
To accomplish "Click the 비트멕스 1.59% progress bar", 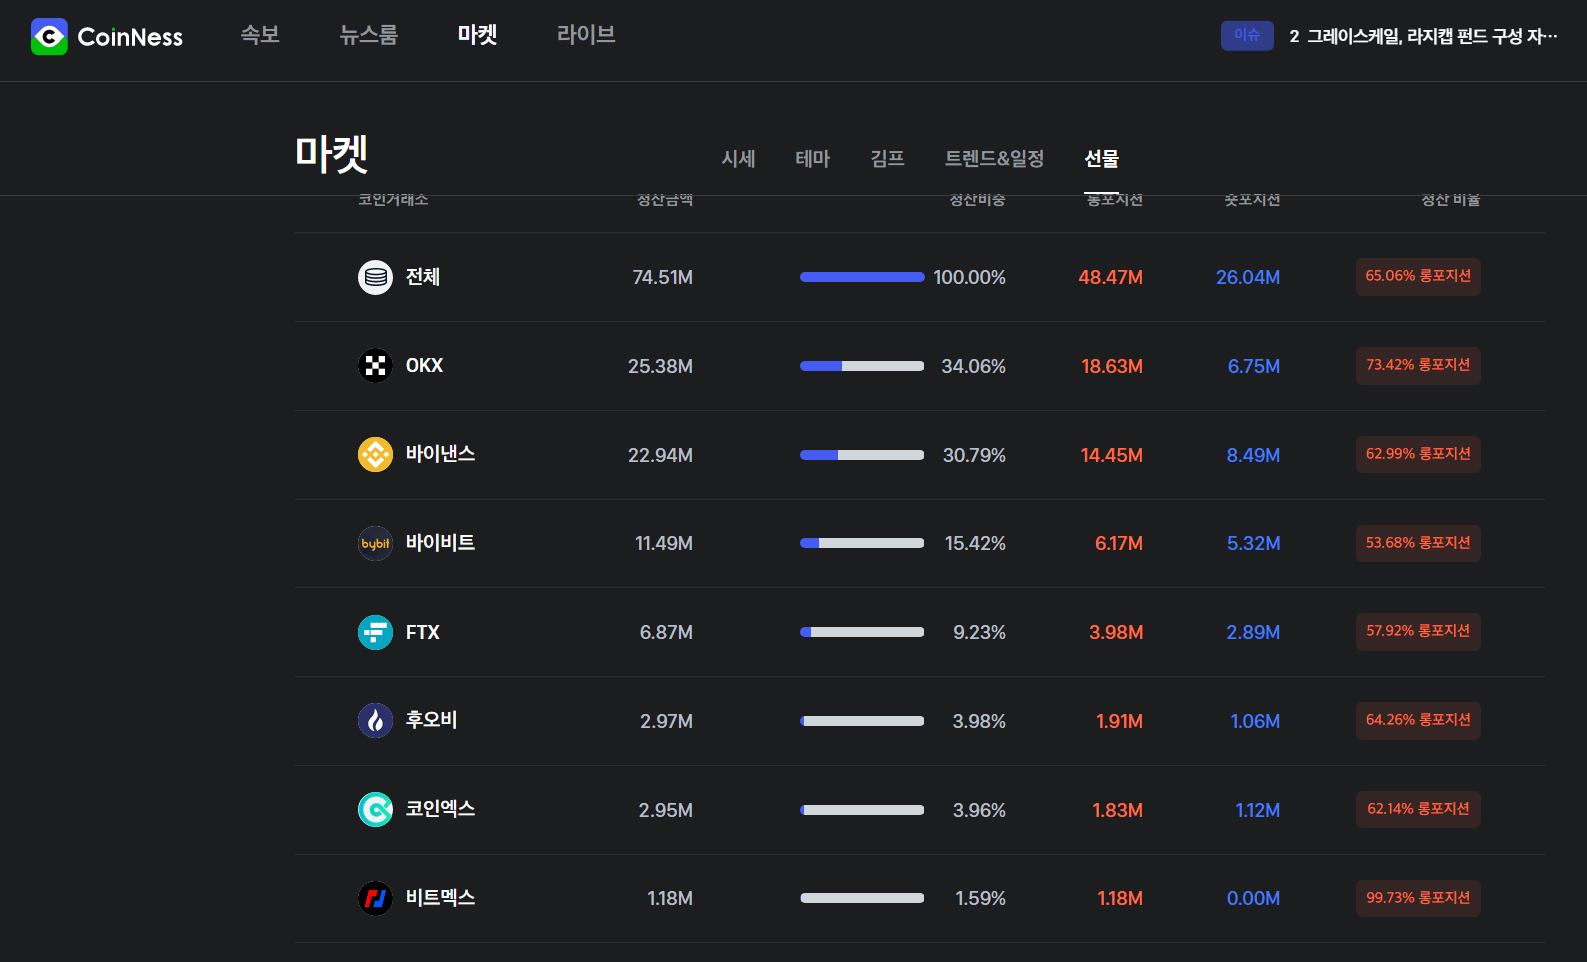I will pyautogui.click(x=862, y=898).
